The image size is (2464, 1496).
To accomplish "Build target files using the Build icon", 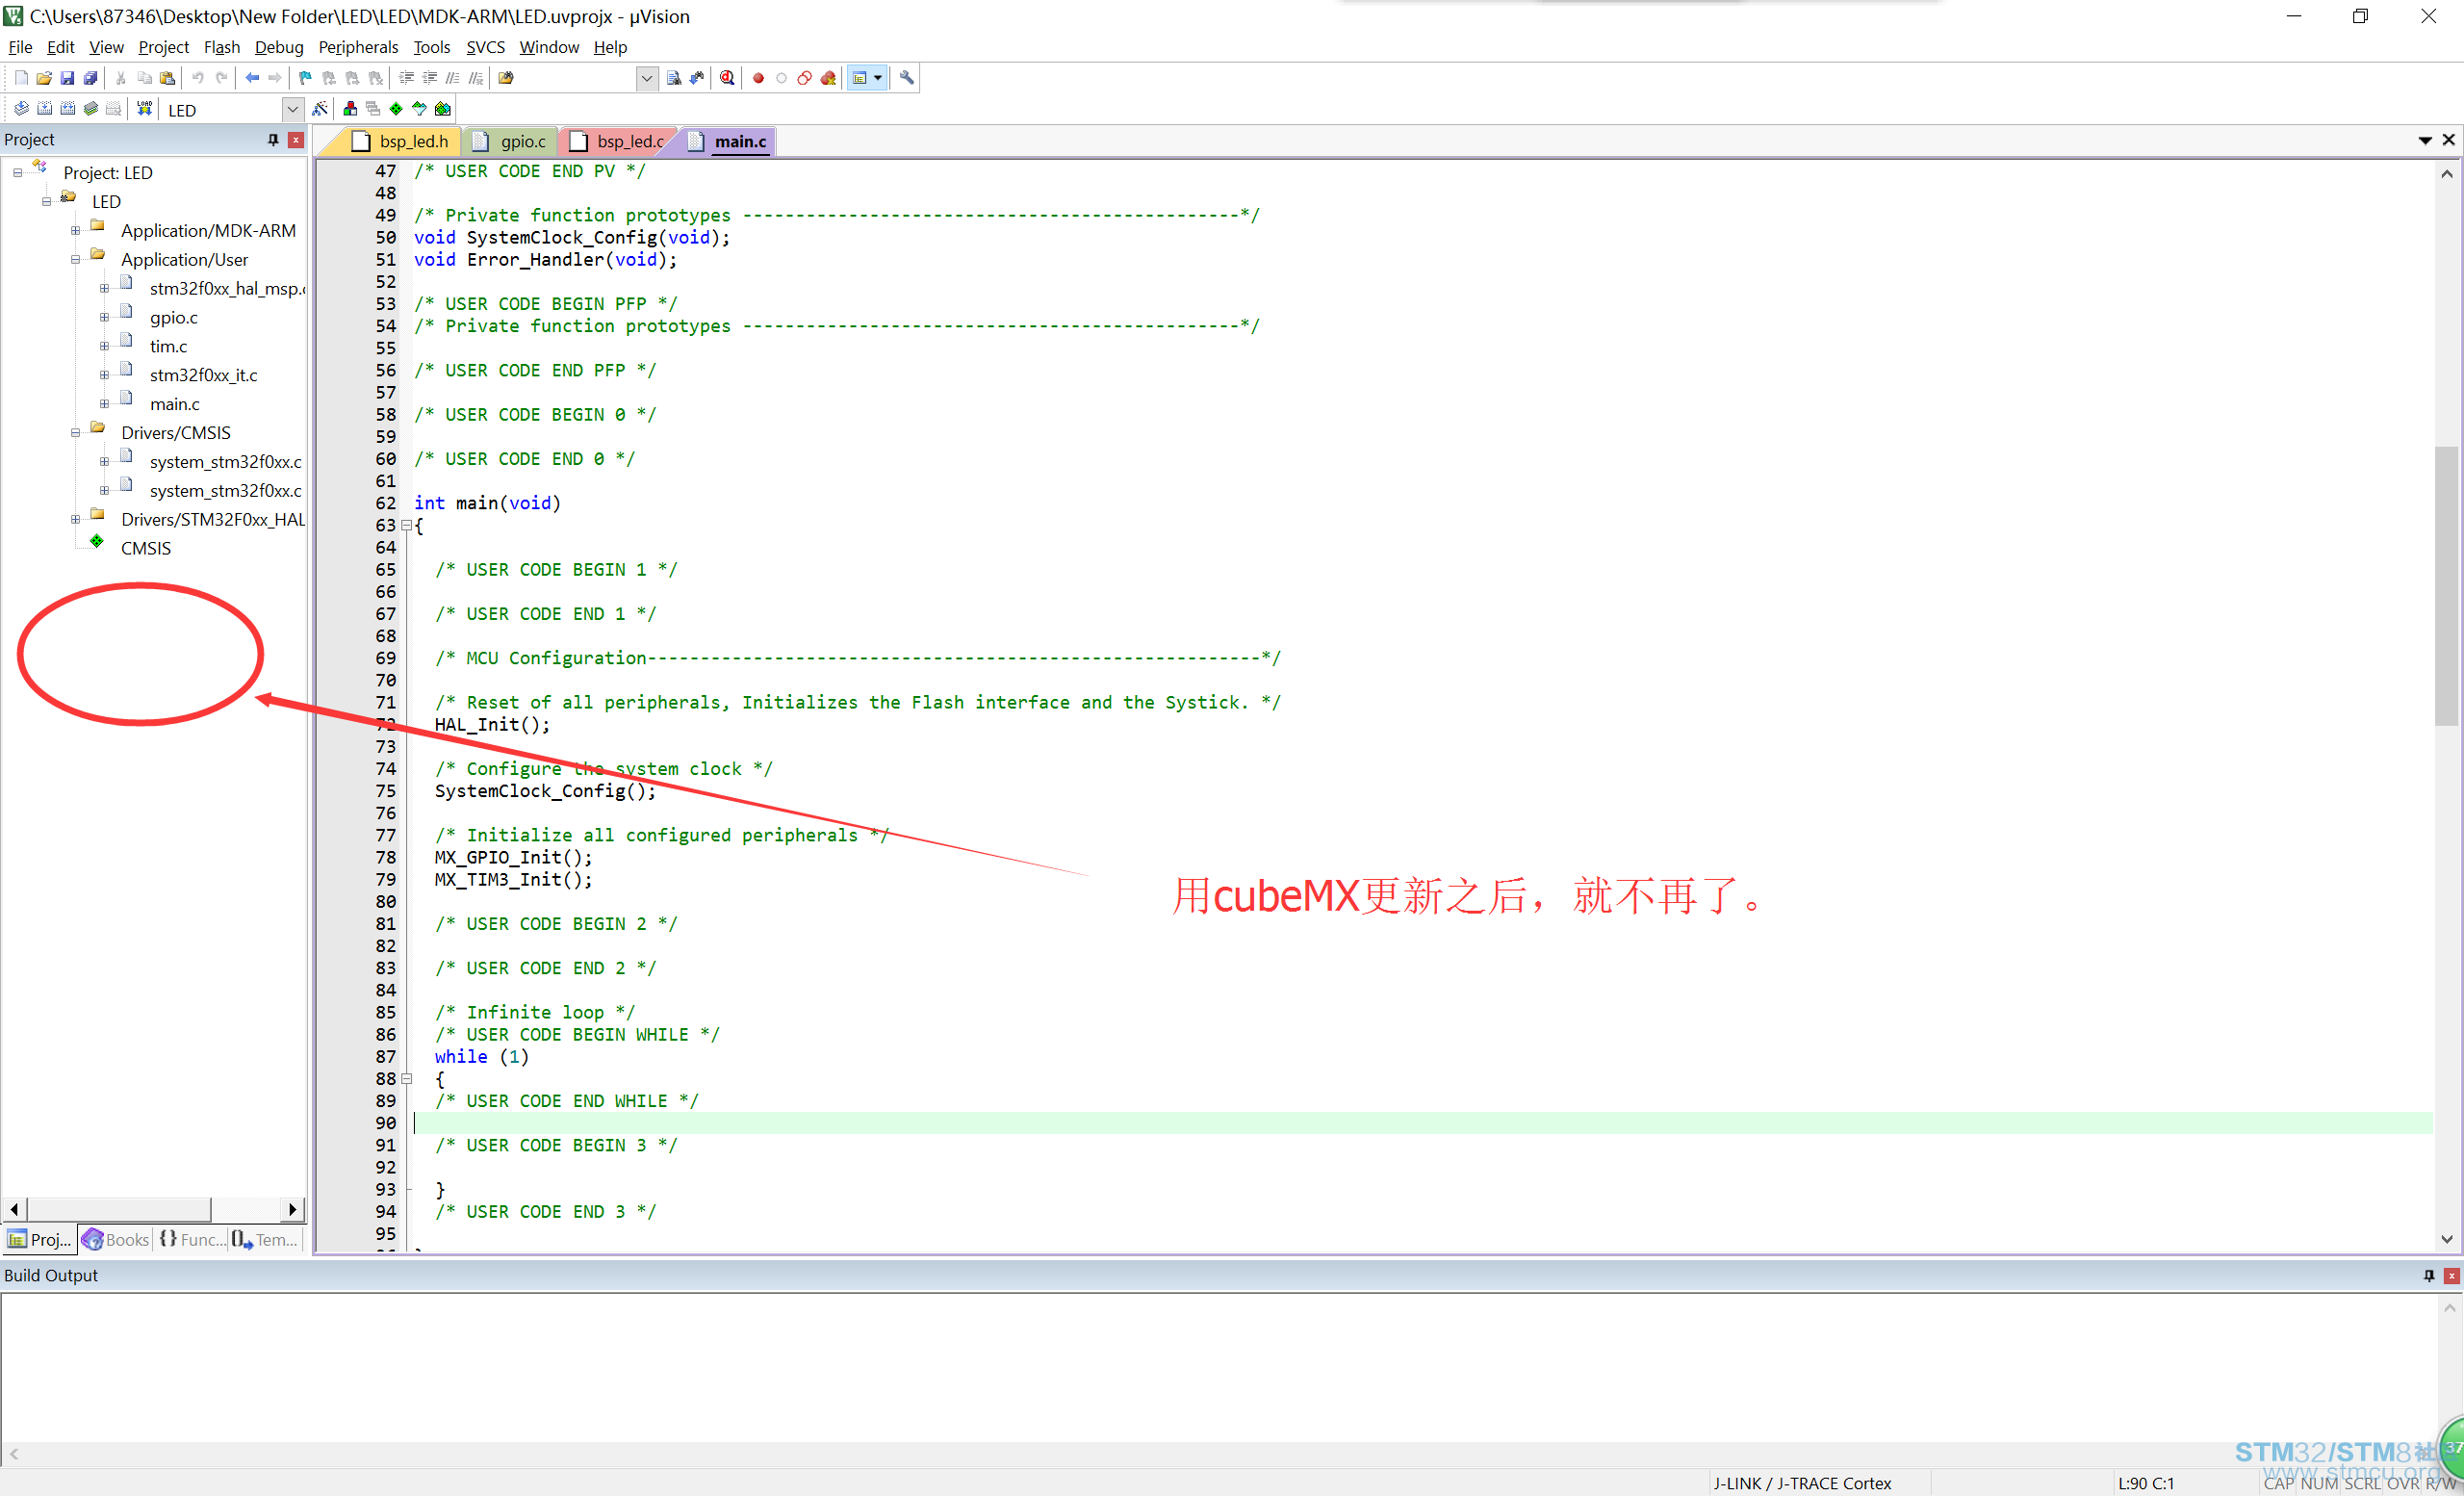I will tap(44, 109).
